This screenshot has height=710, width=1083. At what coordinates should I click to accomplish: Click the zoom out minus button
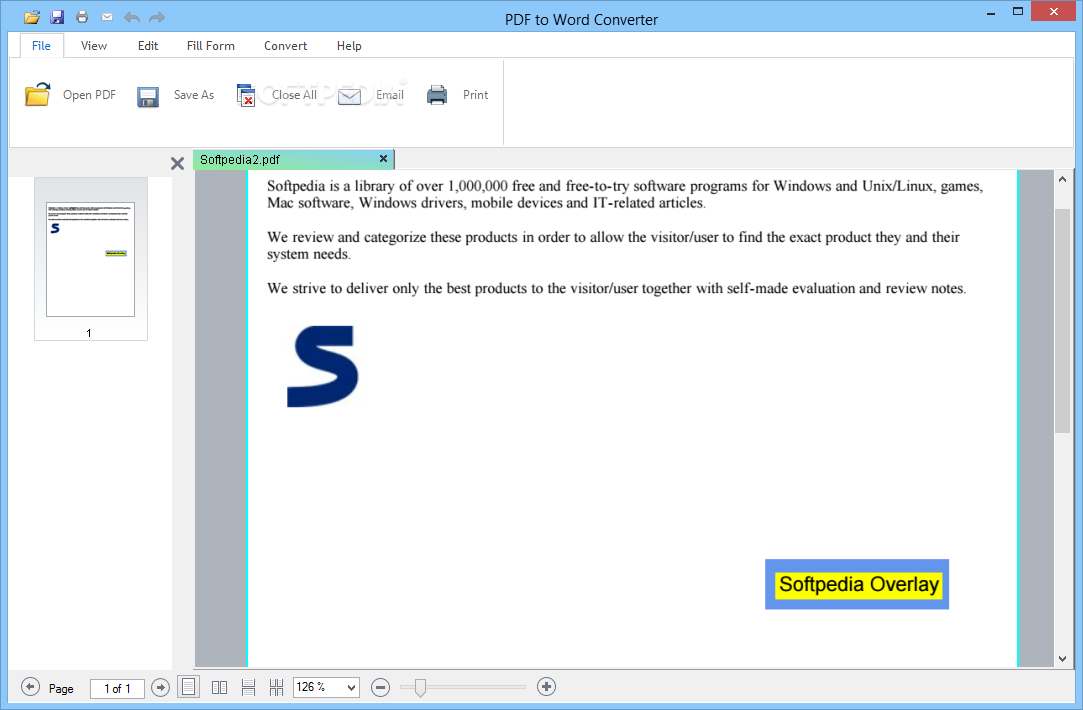[381, 687]
